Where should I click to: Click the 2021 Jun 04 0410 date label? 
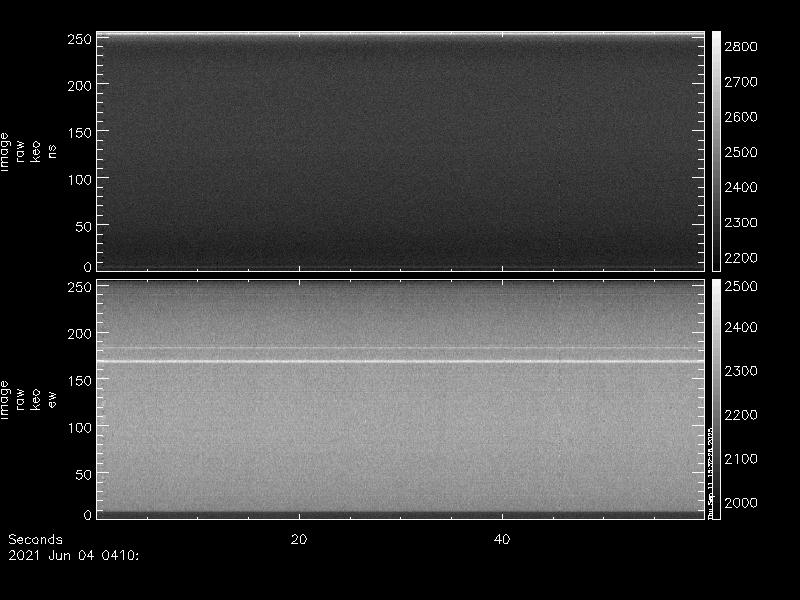point(72,555)
